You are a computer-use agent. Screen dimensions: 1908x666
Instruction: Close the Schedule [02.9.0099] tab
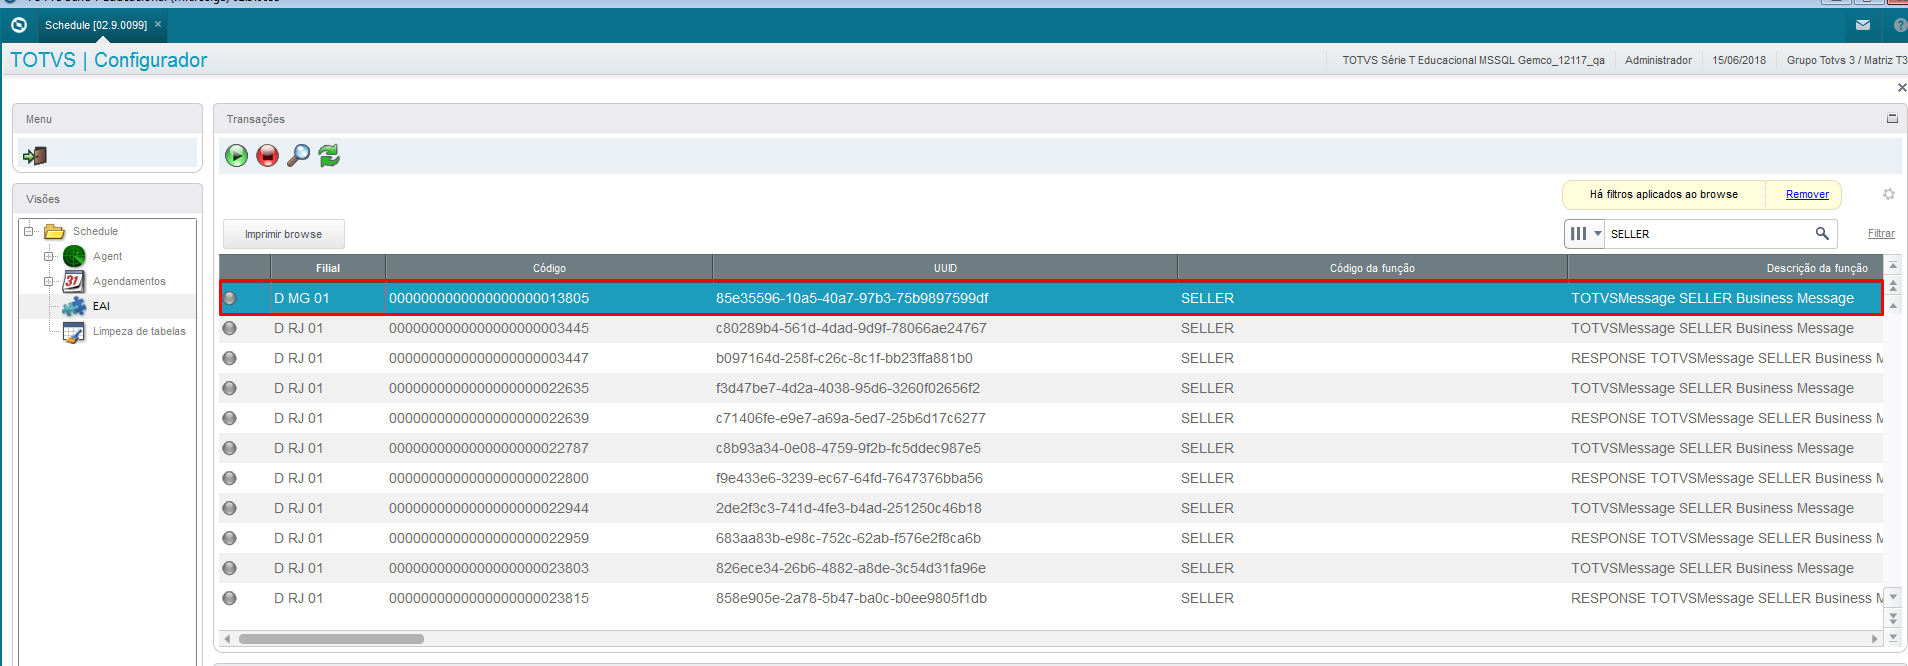158,24
